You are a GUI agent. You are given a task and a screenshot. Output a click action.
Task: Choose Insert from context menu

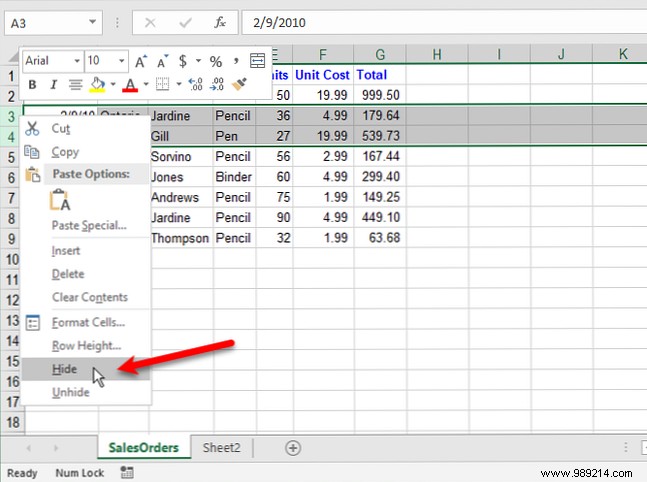coord(86,251)
